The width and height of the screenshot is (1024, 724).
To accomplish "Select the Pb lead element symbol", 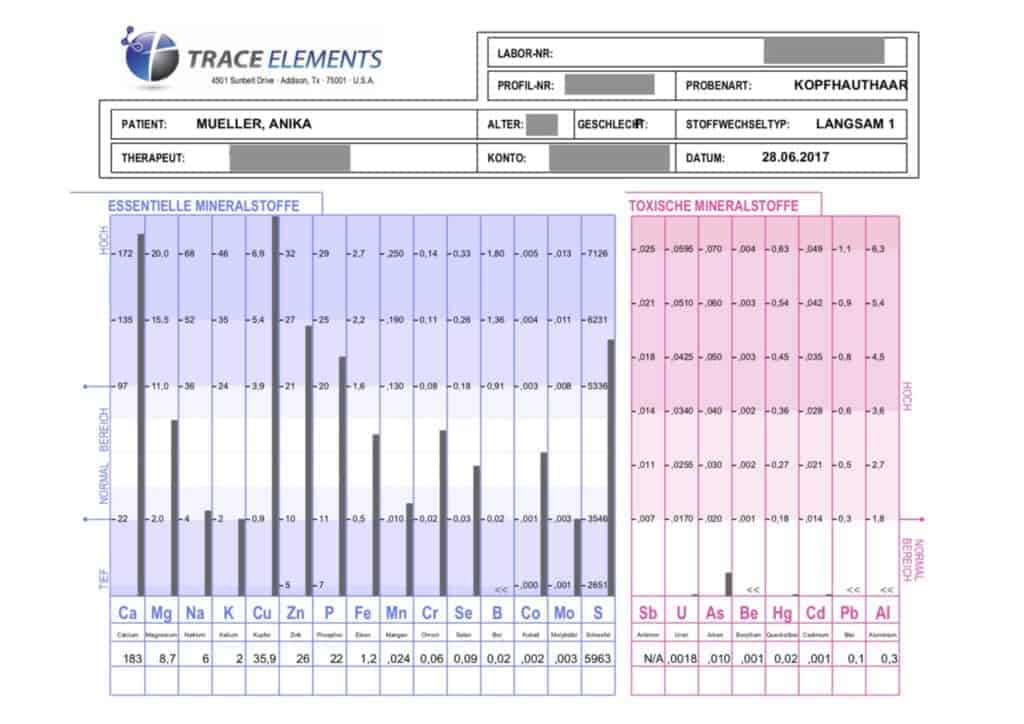I will pyautogui.click(x=849, y=612).
